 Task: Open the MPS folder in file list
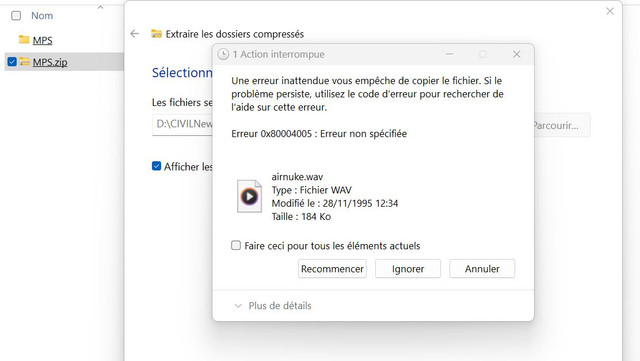point(42,40)
